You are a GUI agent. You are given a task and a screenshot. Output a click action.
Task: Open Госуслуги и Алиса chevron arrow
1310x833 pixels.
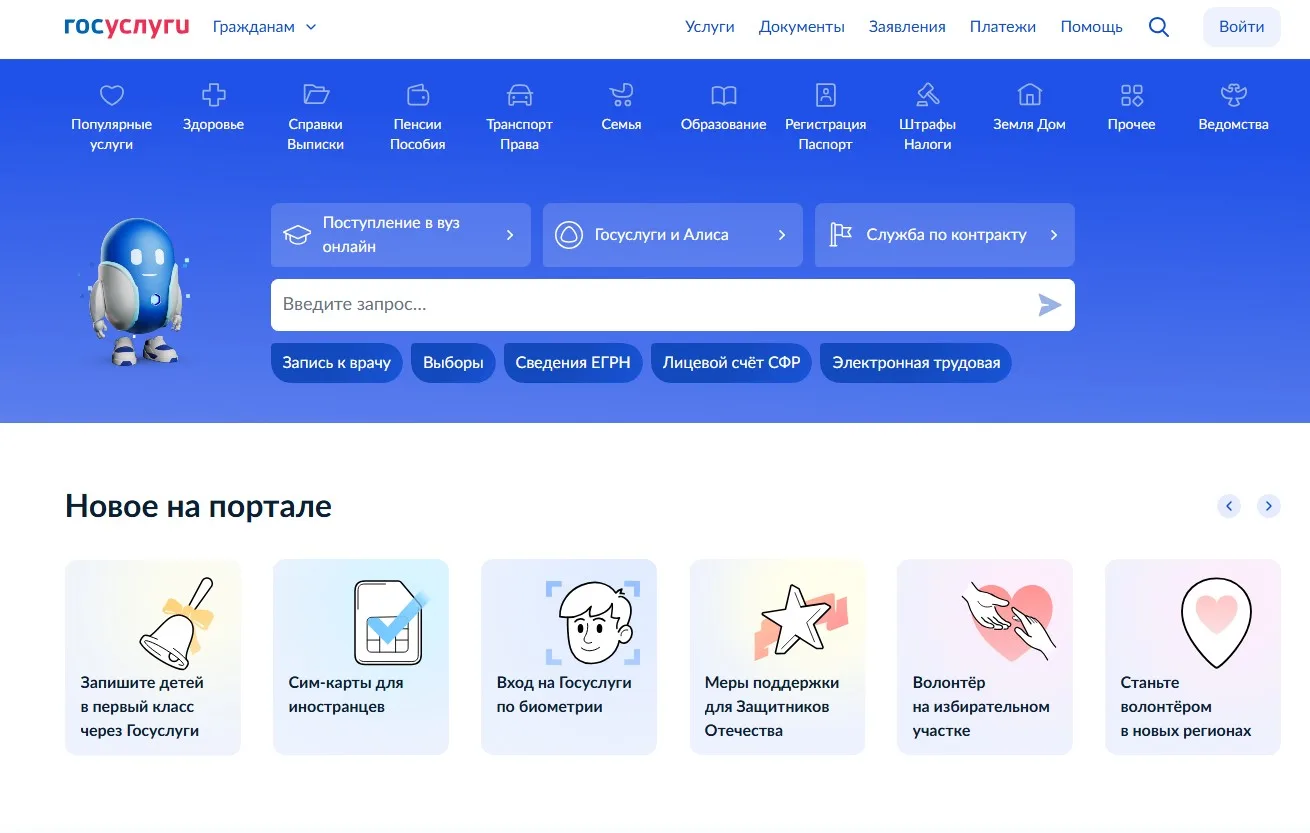[x=782, y=235]
